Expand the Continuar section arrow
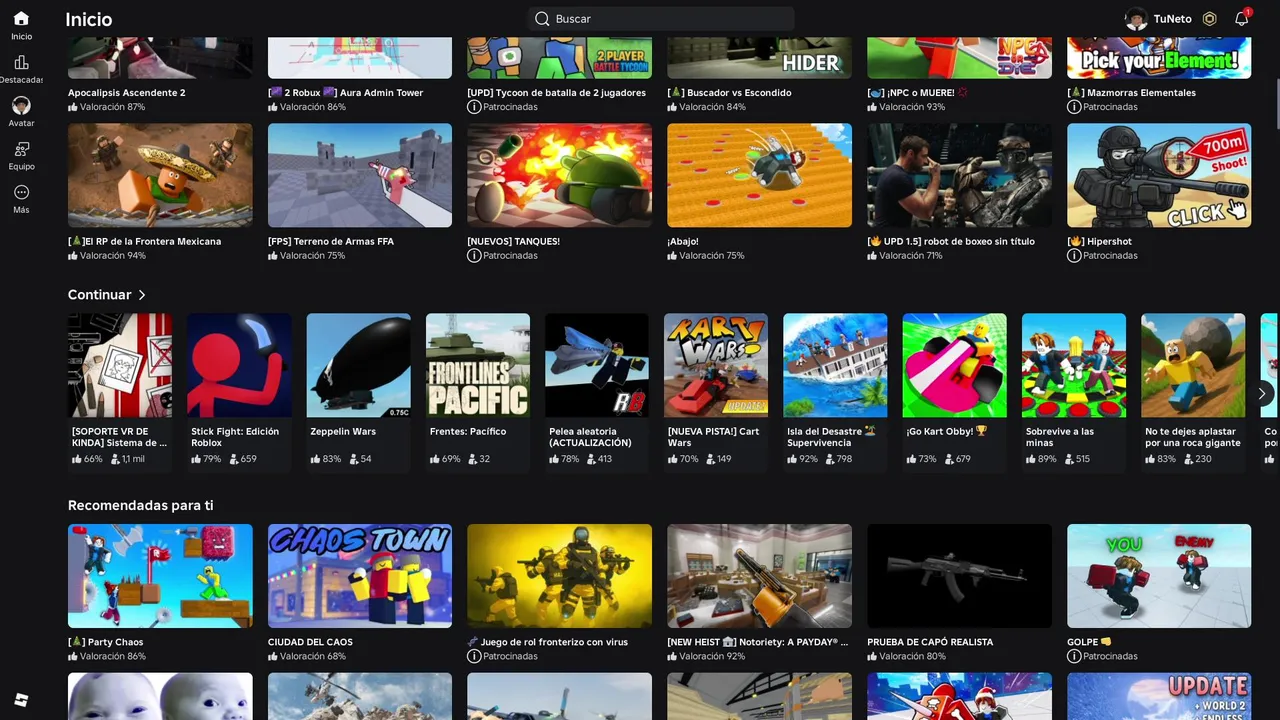Screen dimensions: 1280x720 [x=141, y=295]
